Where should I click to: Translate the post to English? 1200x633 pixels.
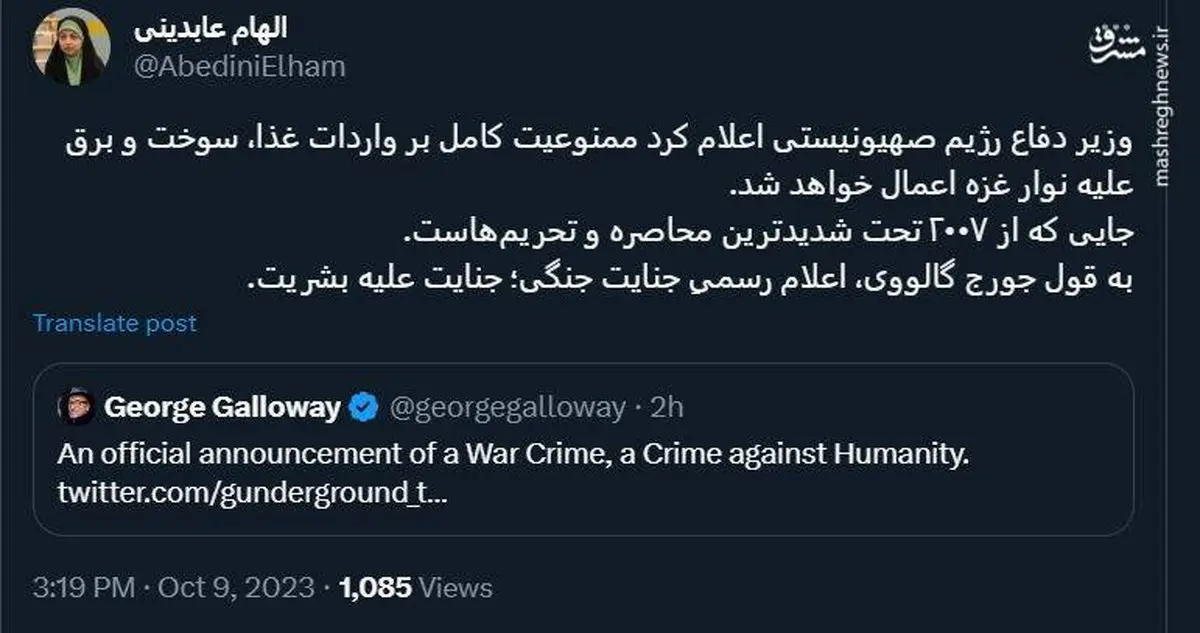click(115, 323)
